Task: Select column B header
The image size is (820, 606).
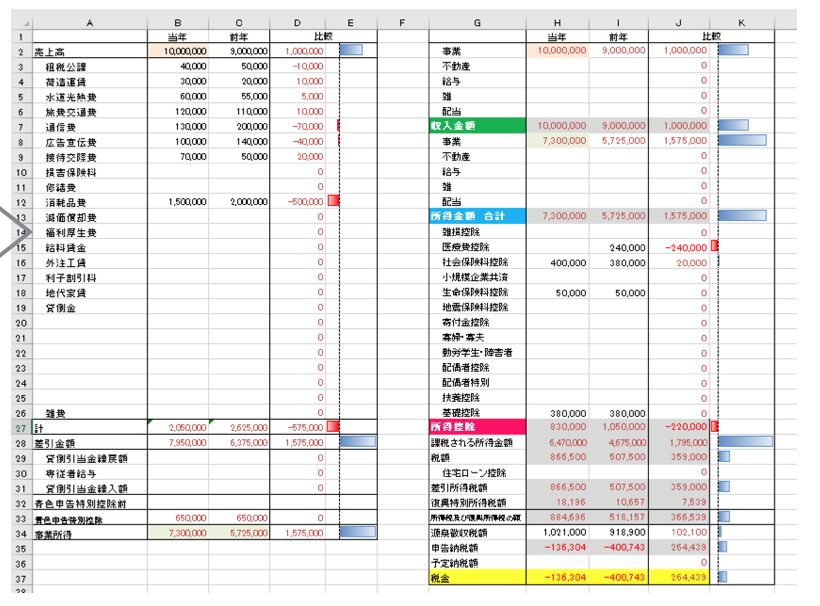Action: coord(178,22)
